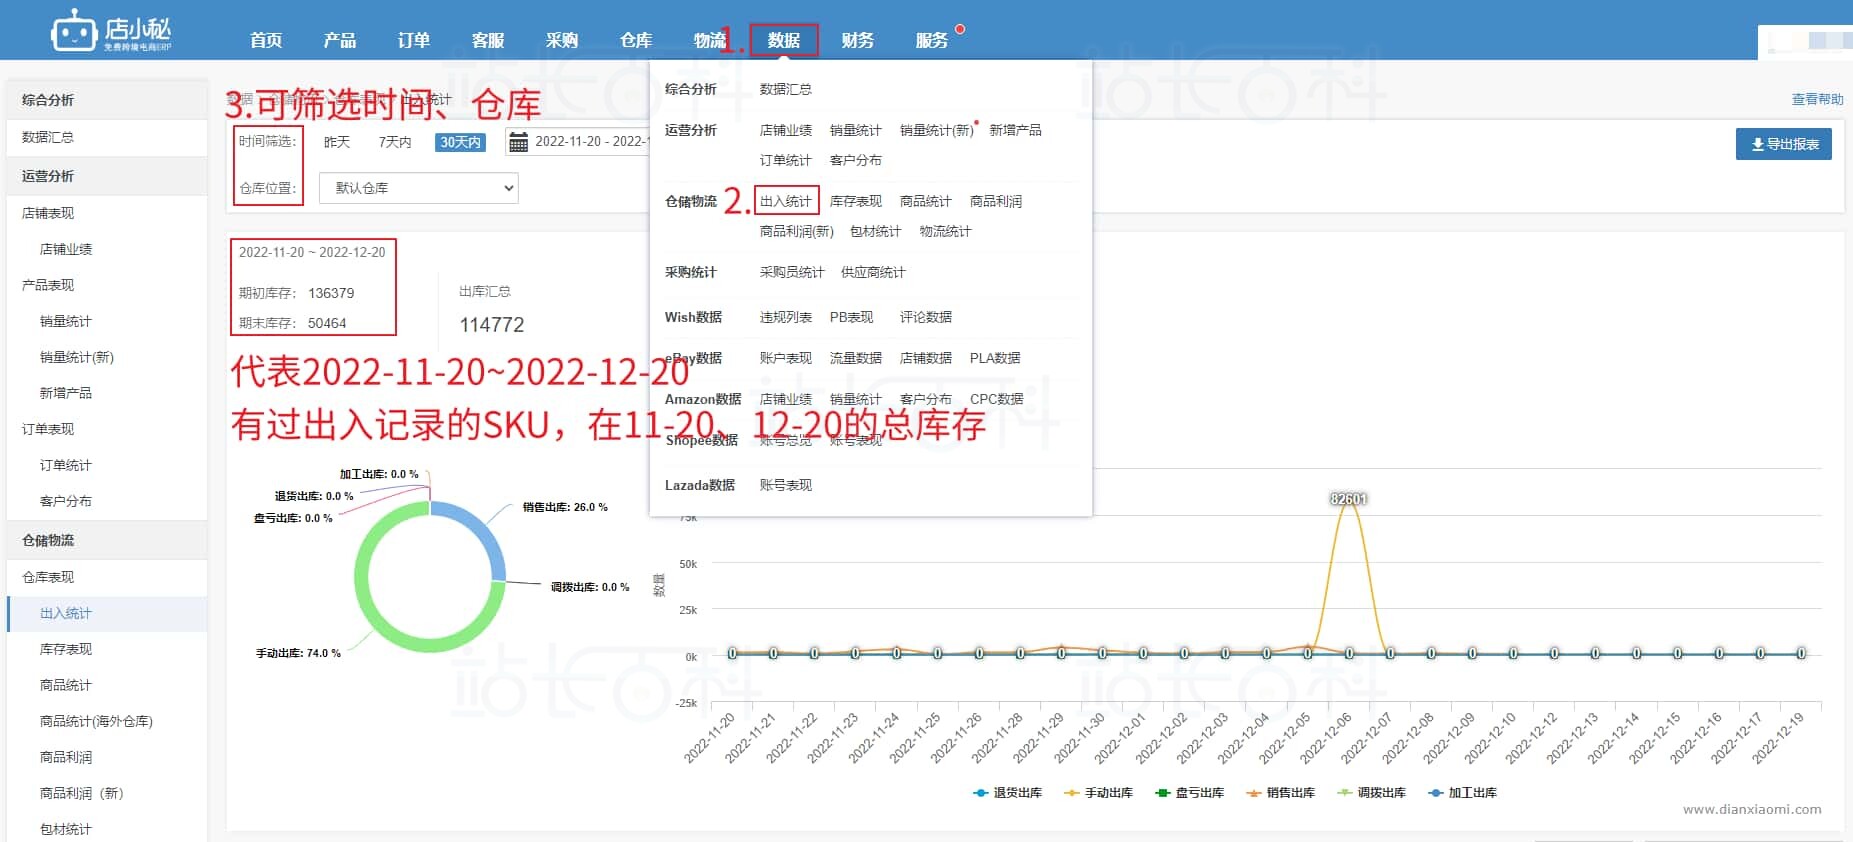Open 销量统计(新) in the data menu
1853x842 pixels.
point(936,130)
